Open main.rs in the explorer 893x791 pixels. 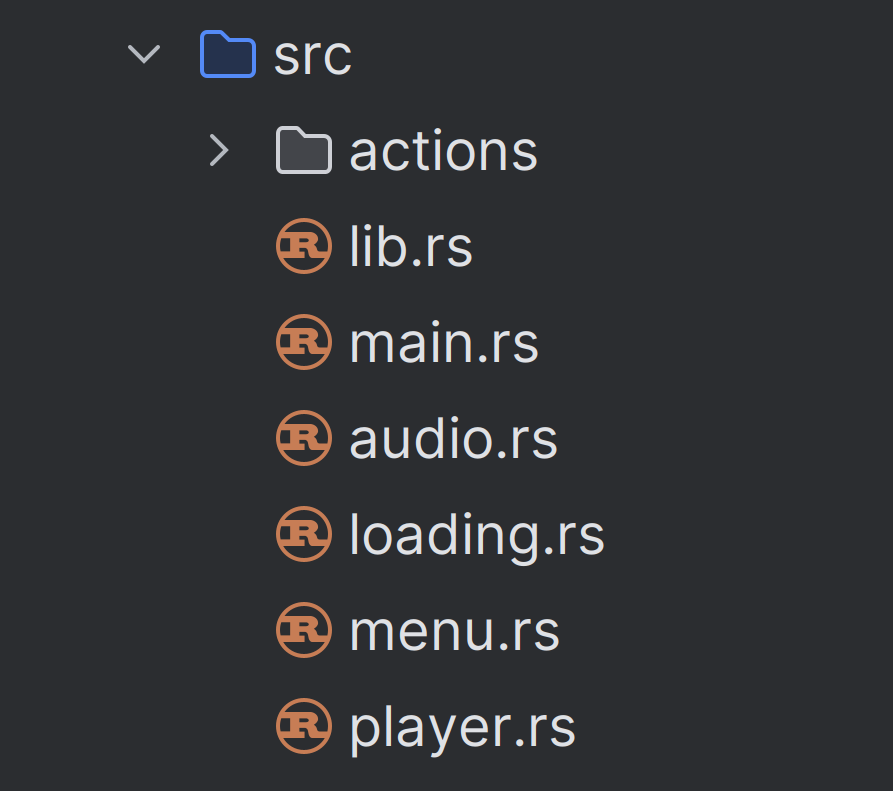tap(442, 342)
